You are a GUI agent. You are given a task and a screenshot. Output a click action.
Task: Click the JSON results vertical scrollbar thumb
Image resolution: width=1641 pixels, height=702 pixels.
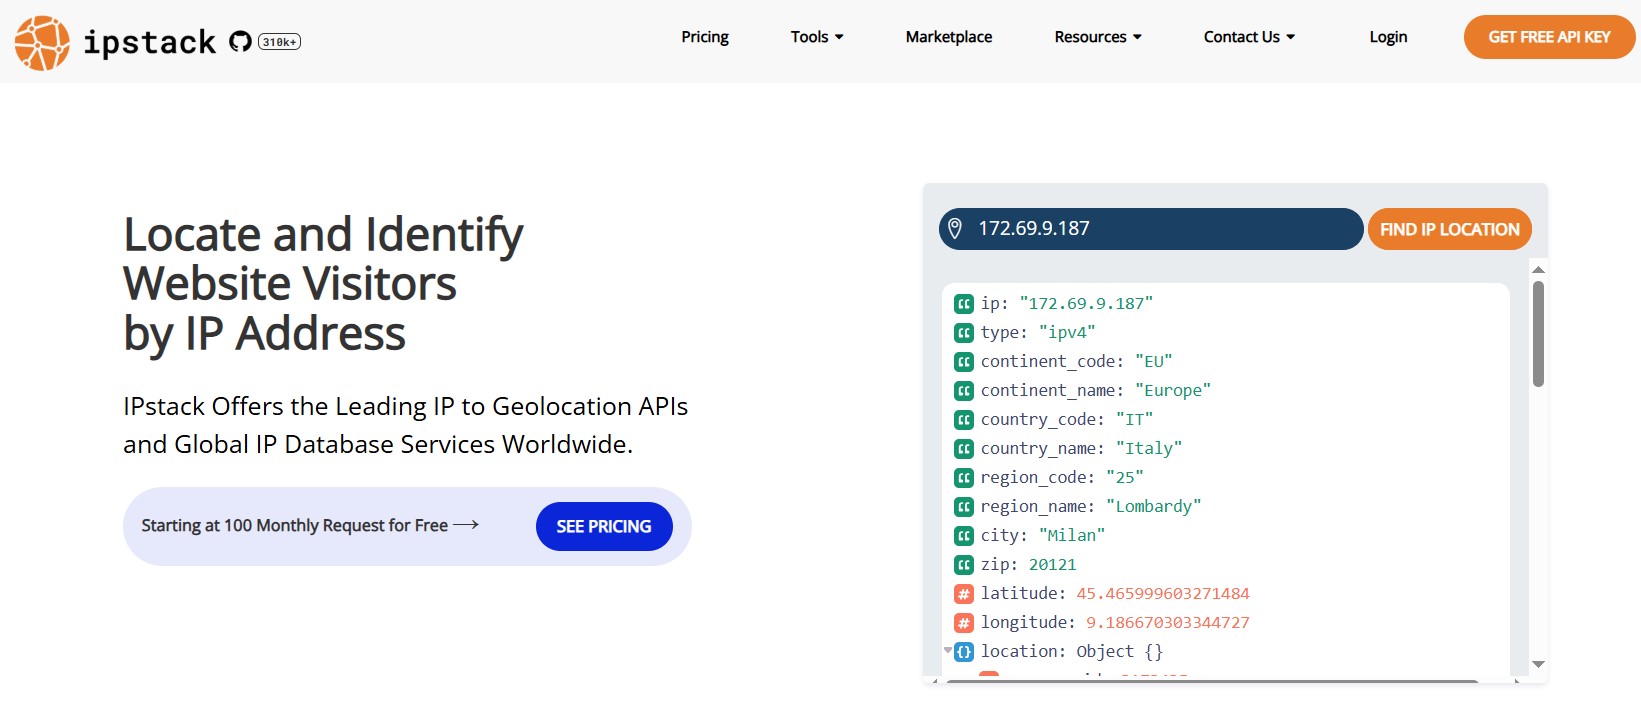coord(1538,334)
